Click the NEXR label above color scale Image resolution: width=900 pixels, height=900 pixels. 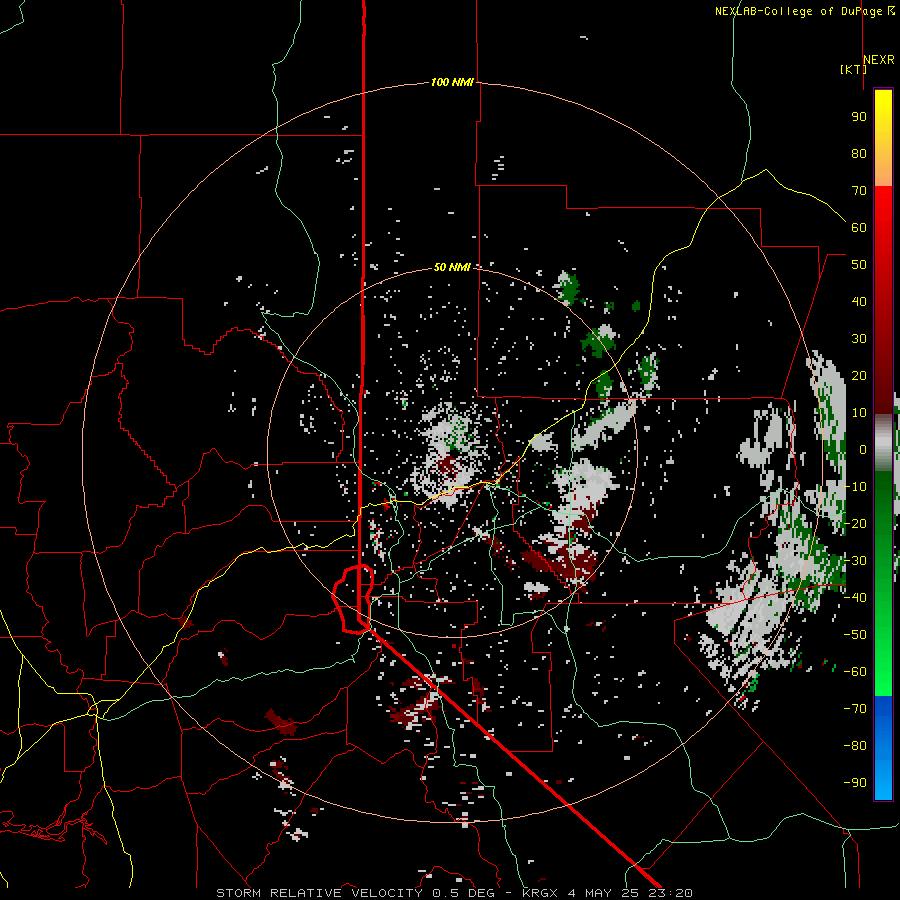click(879, 60)
